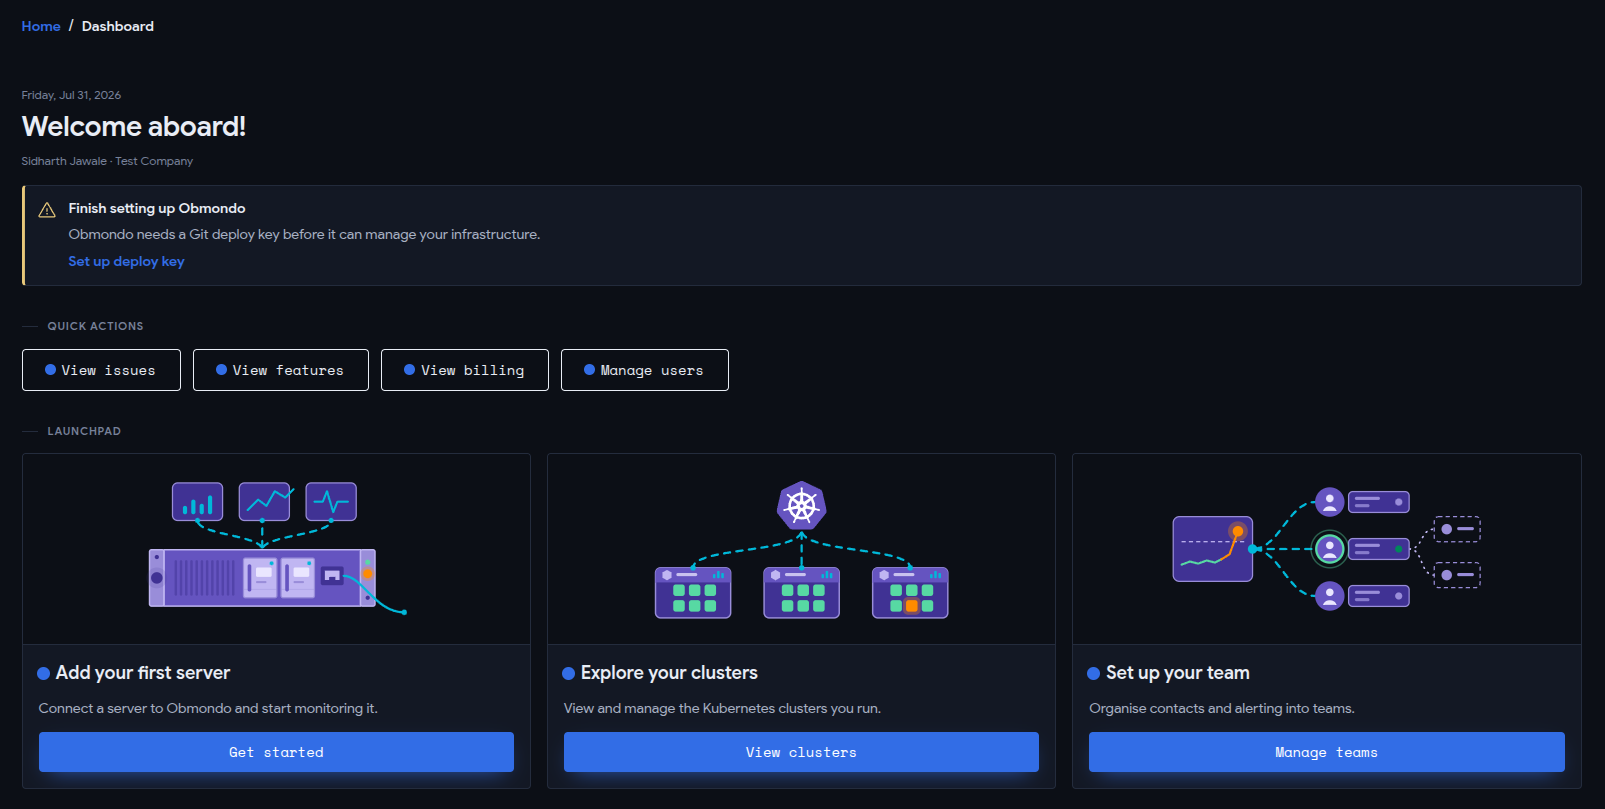
Task: Click the Kubernetes clusters you run description
Action: (x=722, y=708)
